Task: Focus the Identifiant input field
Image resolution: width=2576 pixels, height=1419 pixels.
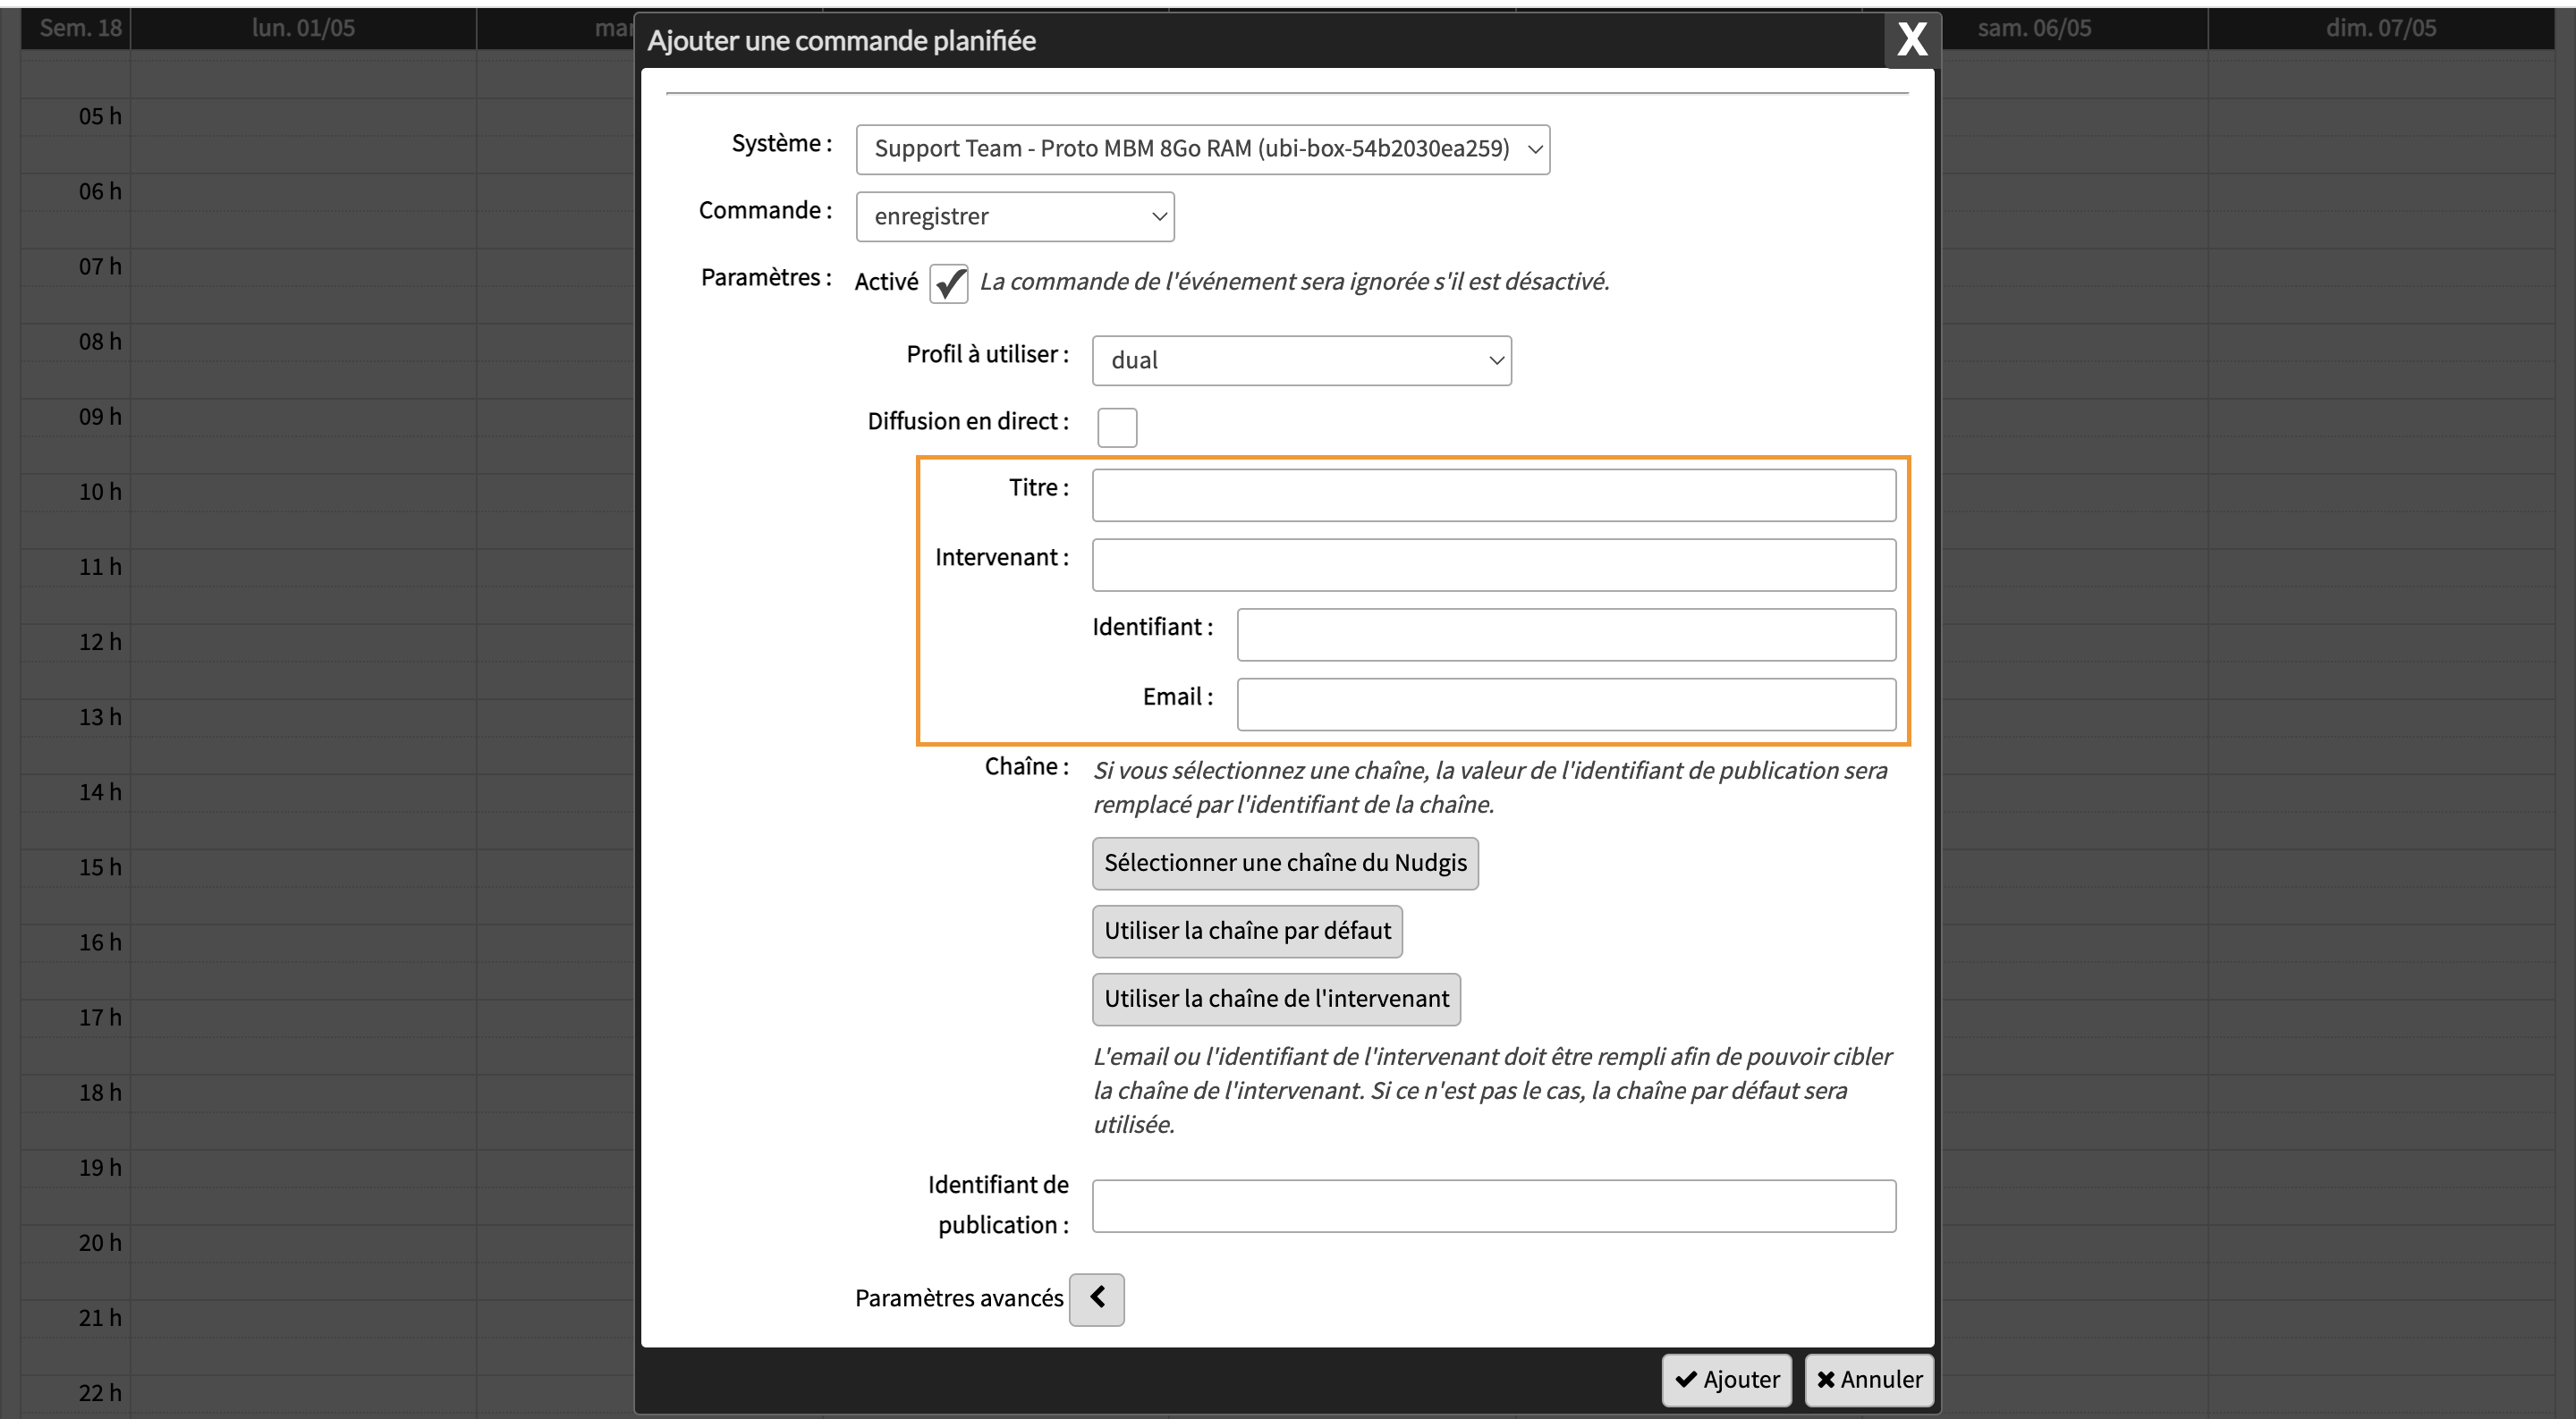Action: point(1566,635)
